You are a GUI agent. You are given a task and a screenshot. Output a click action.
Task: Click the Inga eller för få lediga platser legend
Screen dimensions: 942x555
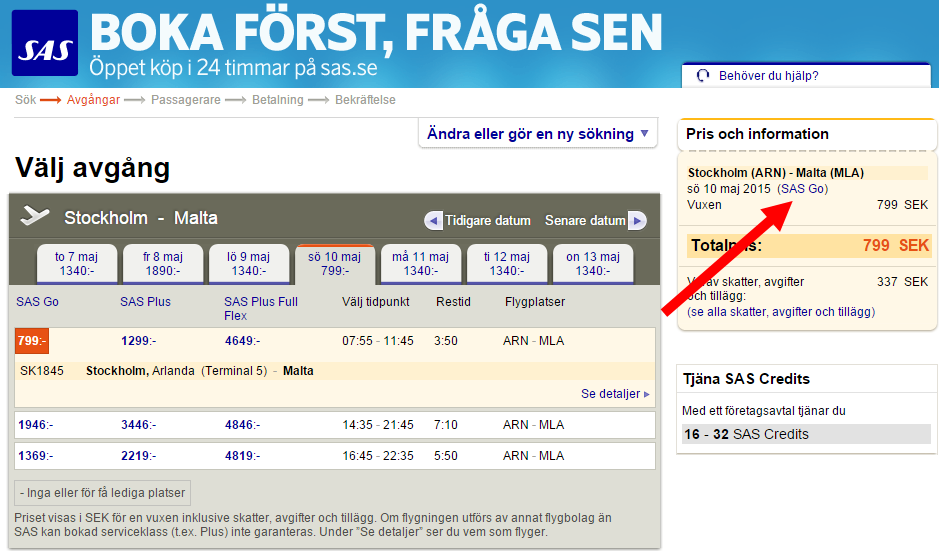coord(103,493)
